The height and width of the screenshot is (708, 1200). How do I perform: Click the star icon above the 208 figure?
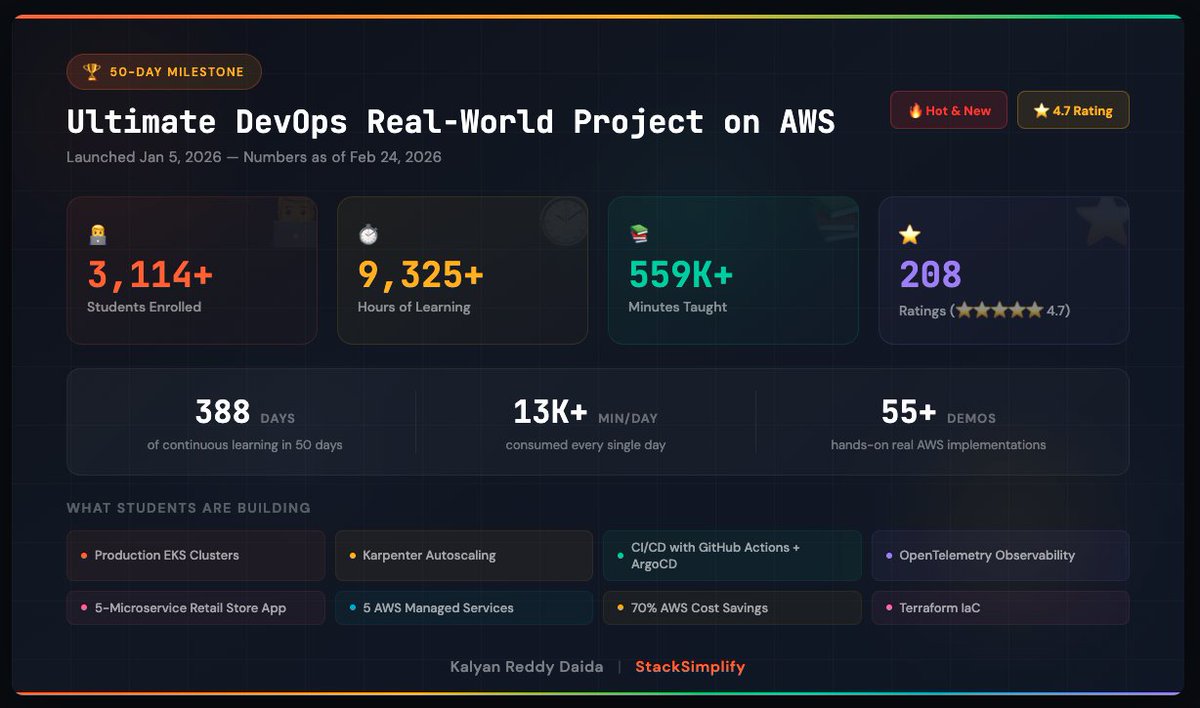pos(909,235)
